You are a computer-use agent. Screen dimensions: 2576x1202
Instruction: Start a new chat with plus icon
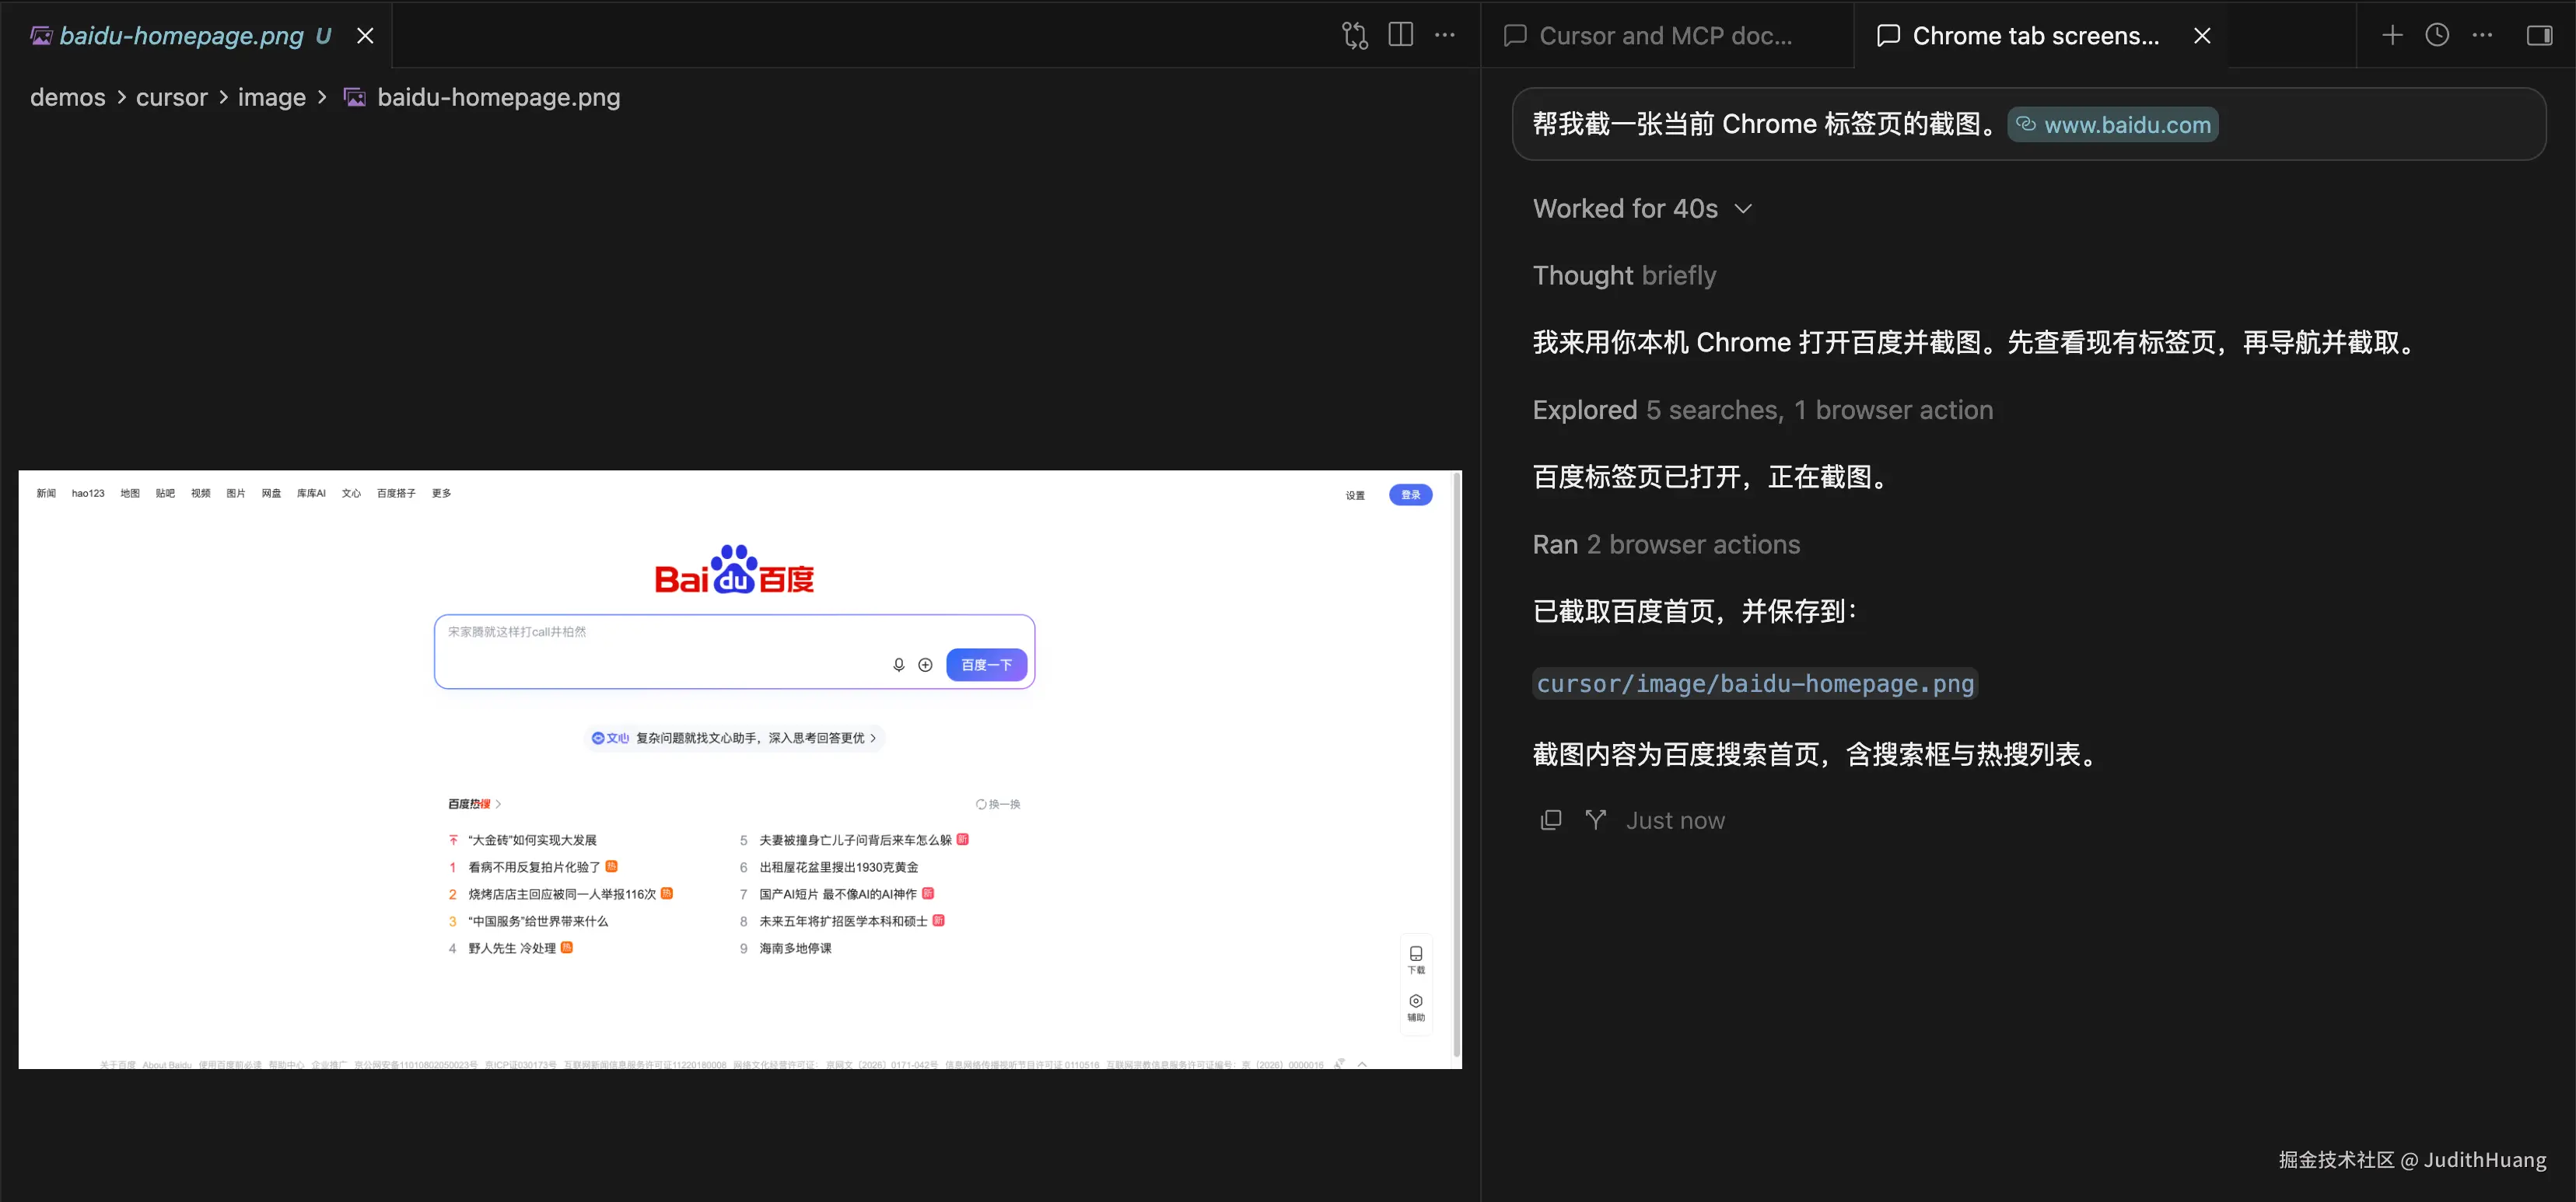point(2391,35)
